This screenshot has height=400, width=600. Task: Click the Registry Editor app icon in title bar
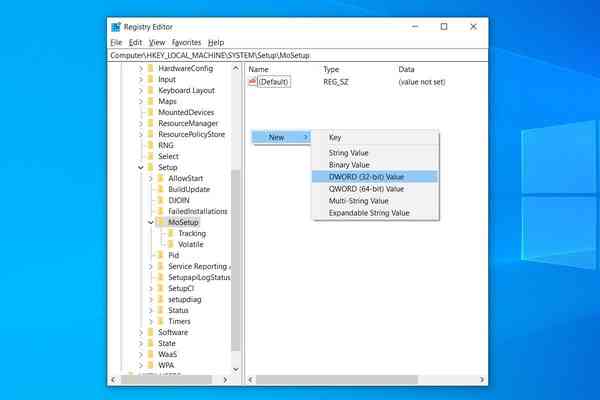[117, 27]
